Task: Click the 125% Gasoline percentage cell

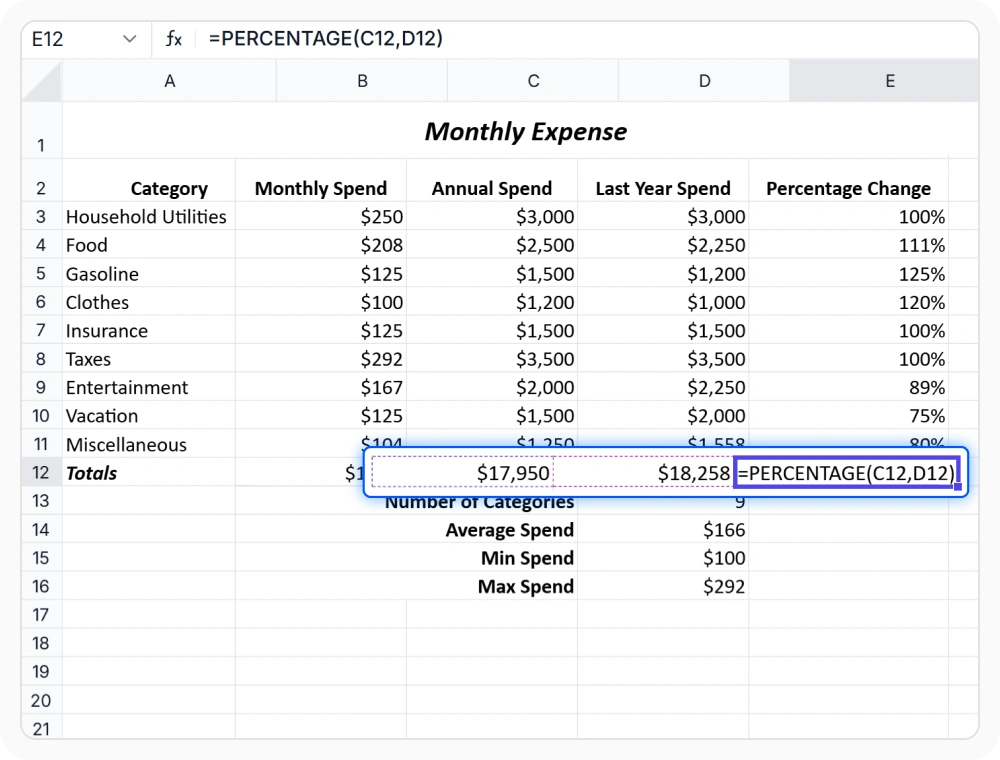Action: pyautogui.click(x=848, y=274)
